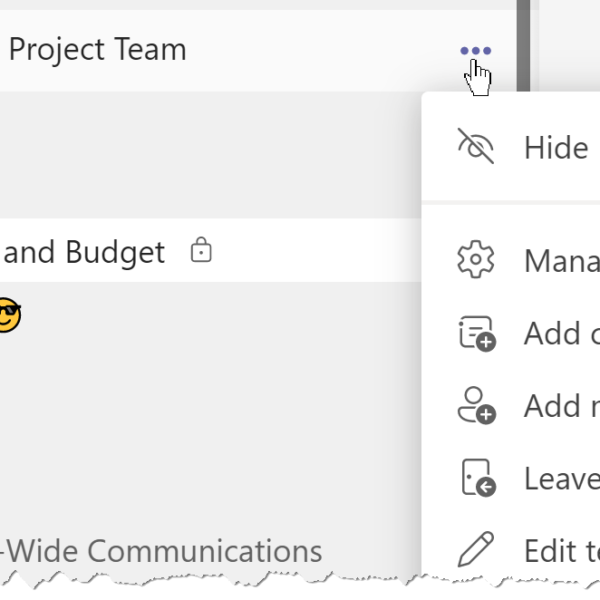This screenshot has width=600, height=600.
Task: Select the Add channel menu entry text
Action: tap(562, 334)
